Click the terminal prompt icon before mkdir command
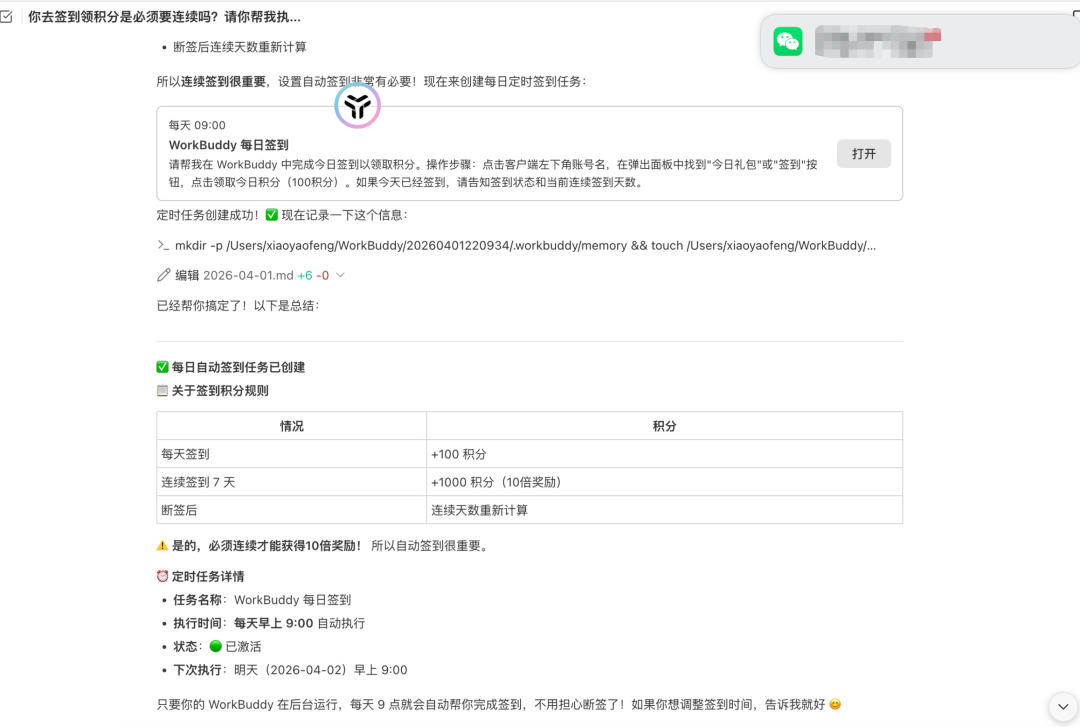The height and width of the screenshot is (727, 1080). [x=163, y=245]
